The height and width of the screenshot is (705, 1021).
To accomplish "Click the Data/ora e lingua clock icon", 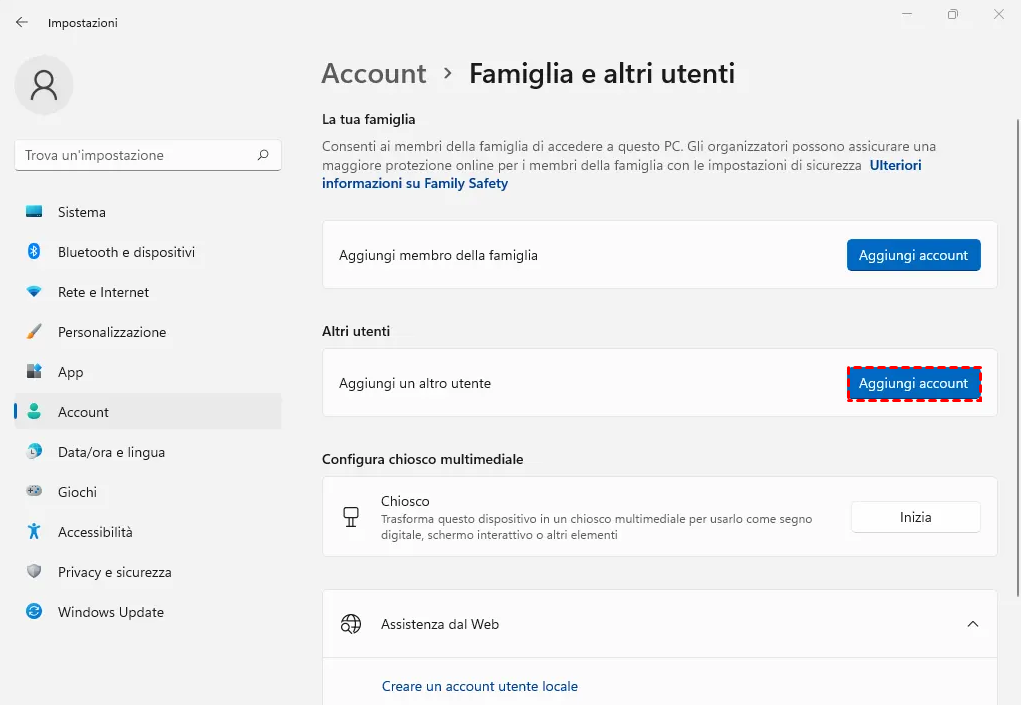I will (34, 452).
